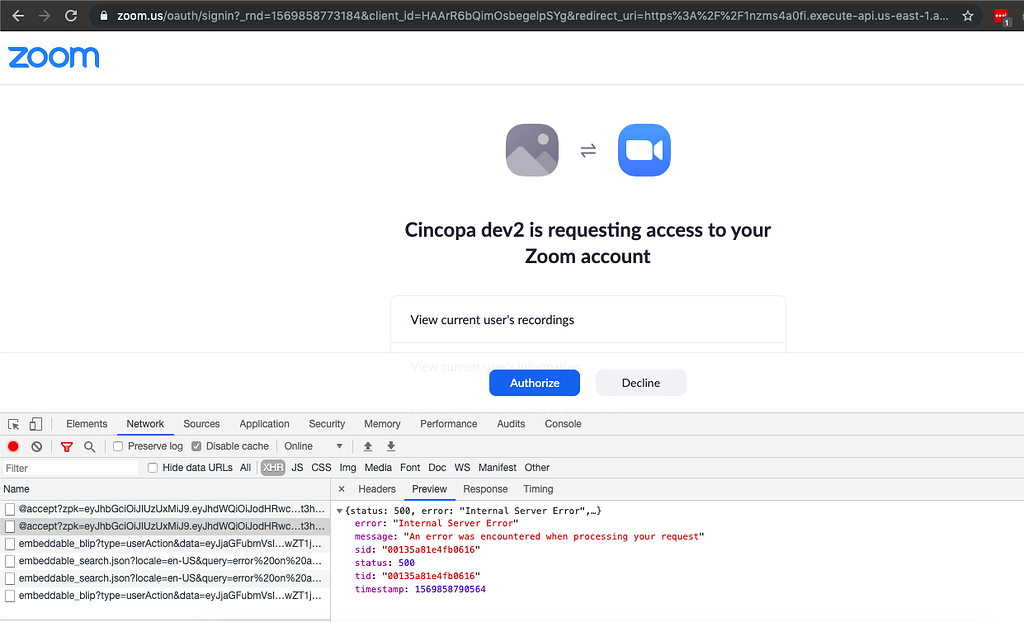Click the search requests magnifier icon
Image resolution: width=1024 pixels, height=622 pixels.
tap(90, 446)
